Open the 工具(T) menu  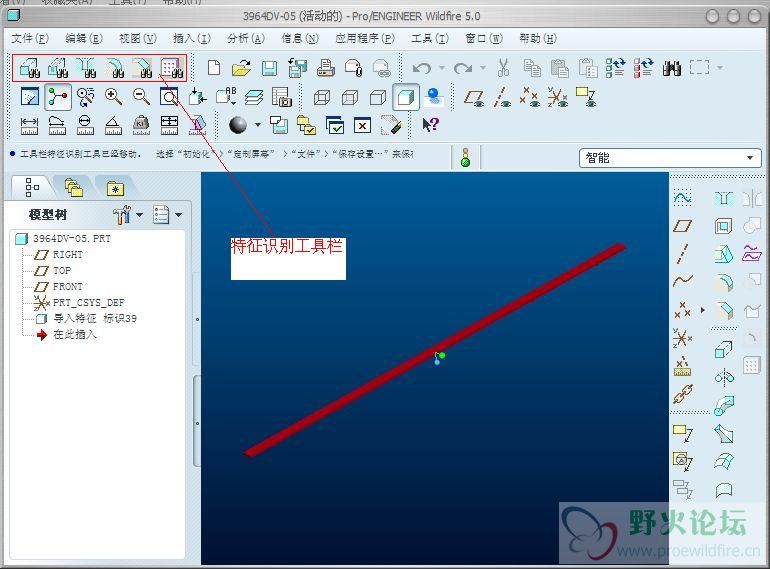coord(430,38)
